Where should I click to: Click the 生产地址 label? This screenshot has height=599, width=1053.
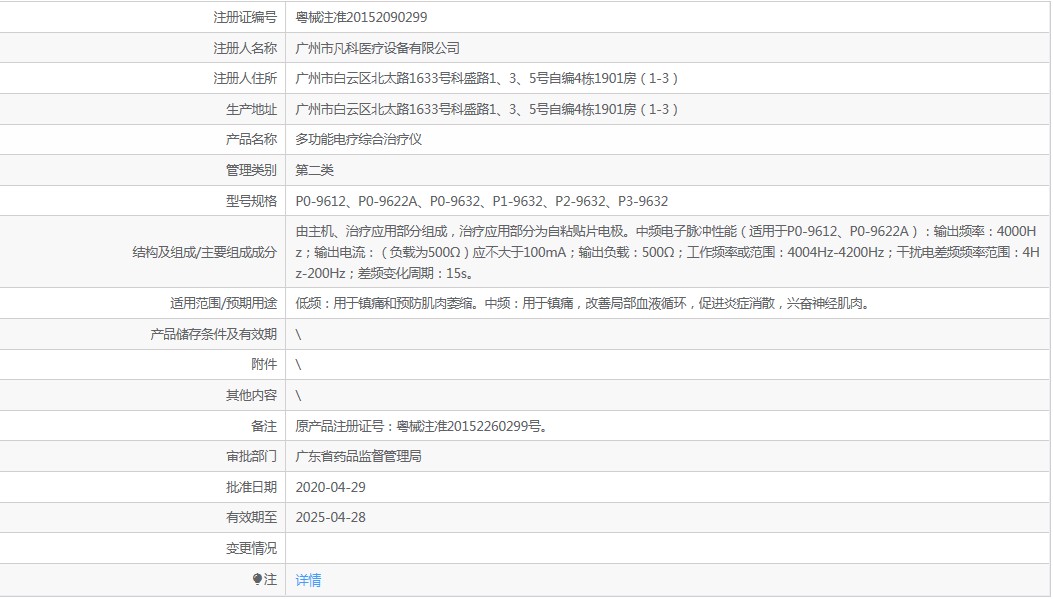click(x=251, y=109)
